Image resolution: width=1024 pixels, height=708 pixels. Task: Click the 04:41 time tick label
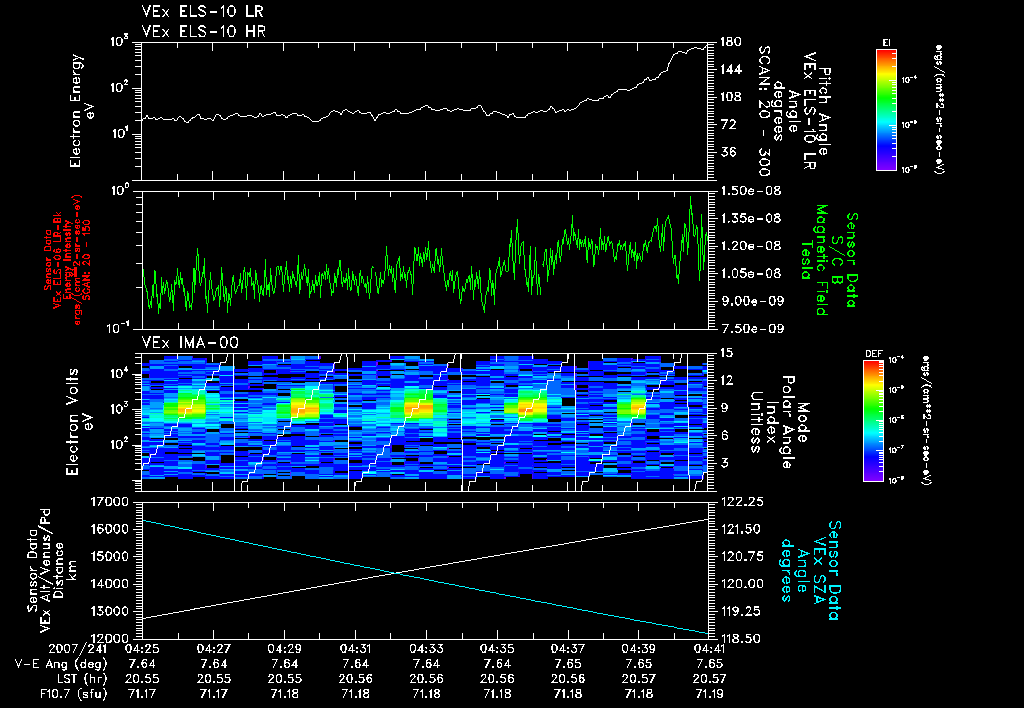[709, 649]
